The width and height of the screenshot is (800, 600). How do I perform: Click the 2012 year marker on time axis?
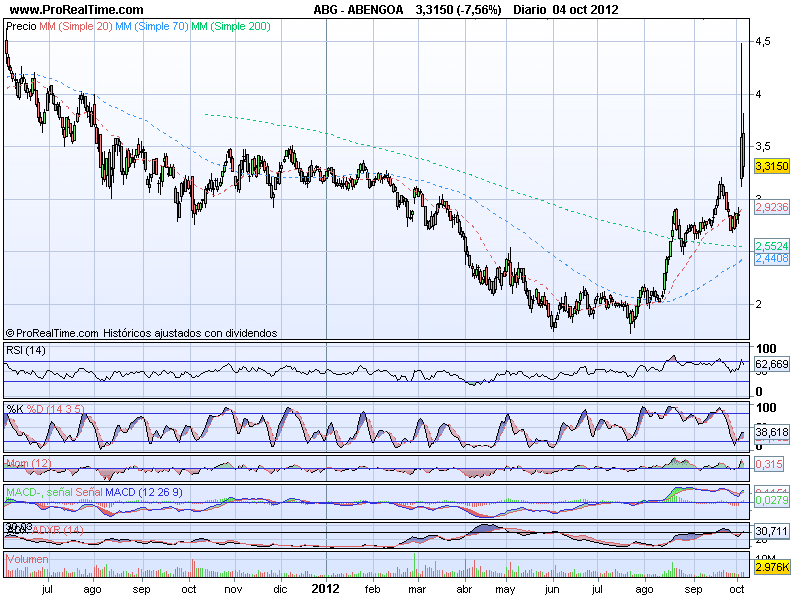pos(326,589)
